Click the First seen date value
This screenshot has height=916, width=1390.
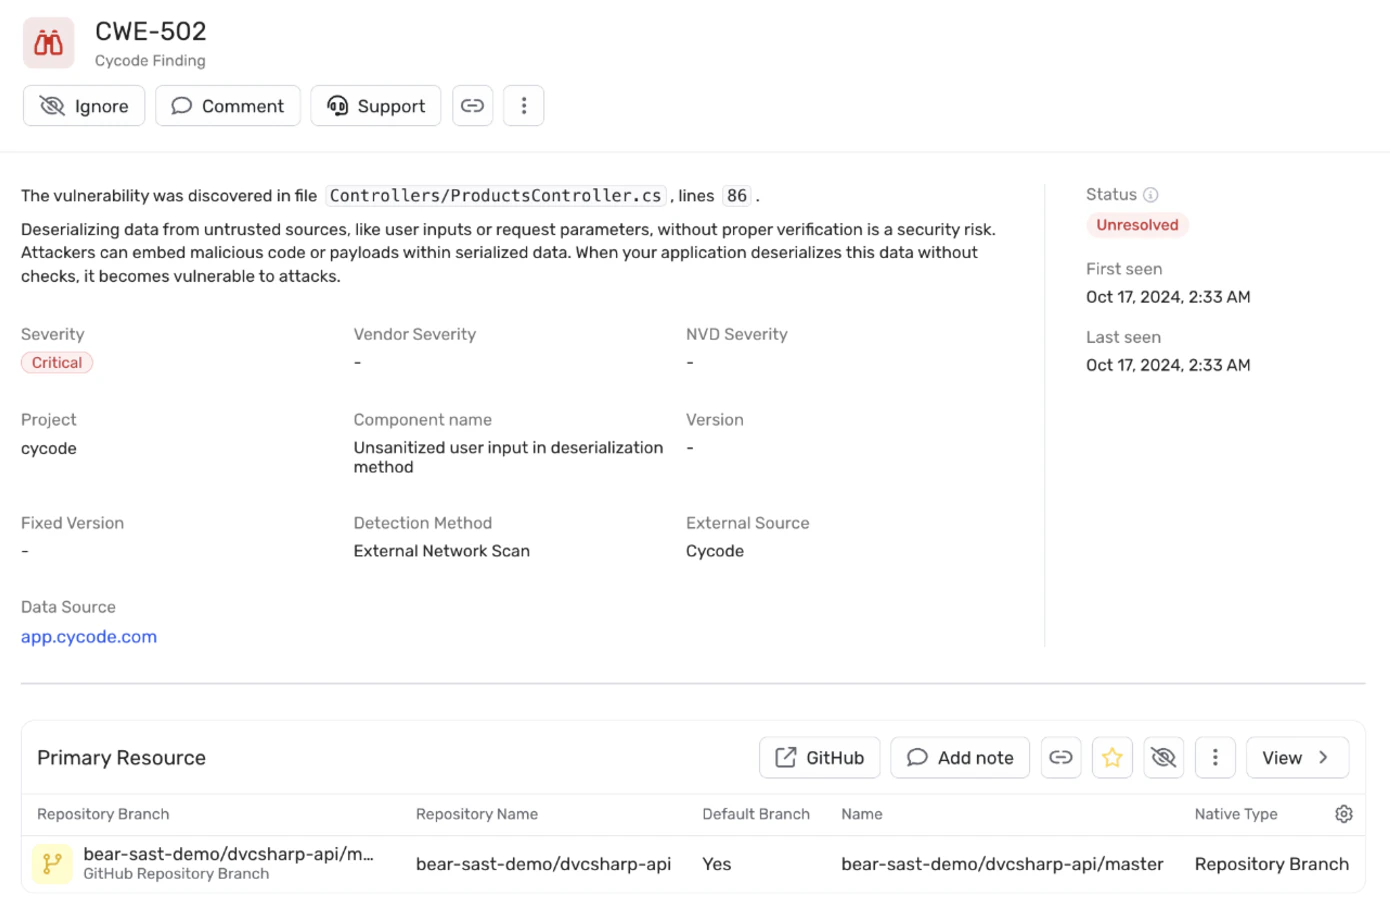click(x=1168, y=297)
